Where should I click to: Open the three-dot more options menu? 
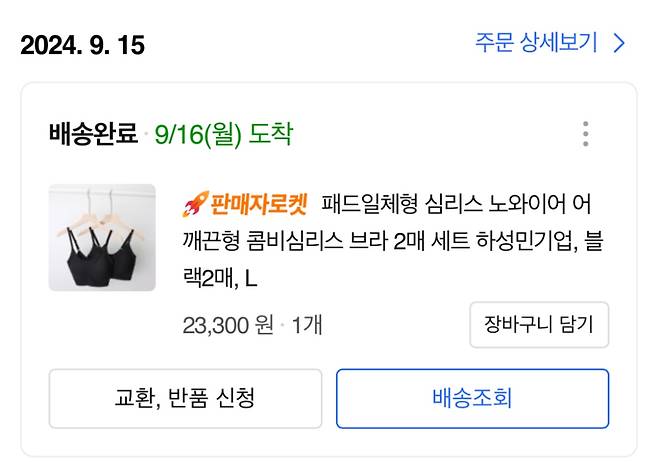(585, 134)
